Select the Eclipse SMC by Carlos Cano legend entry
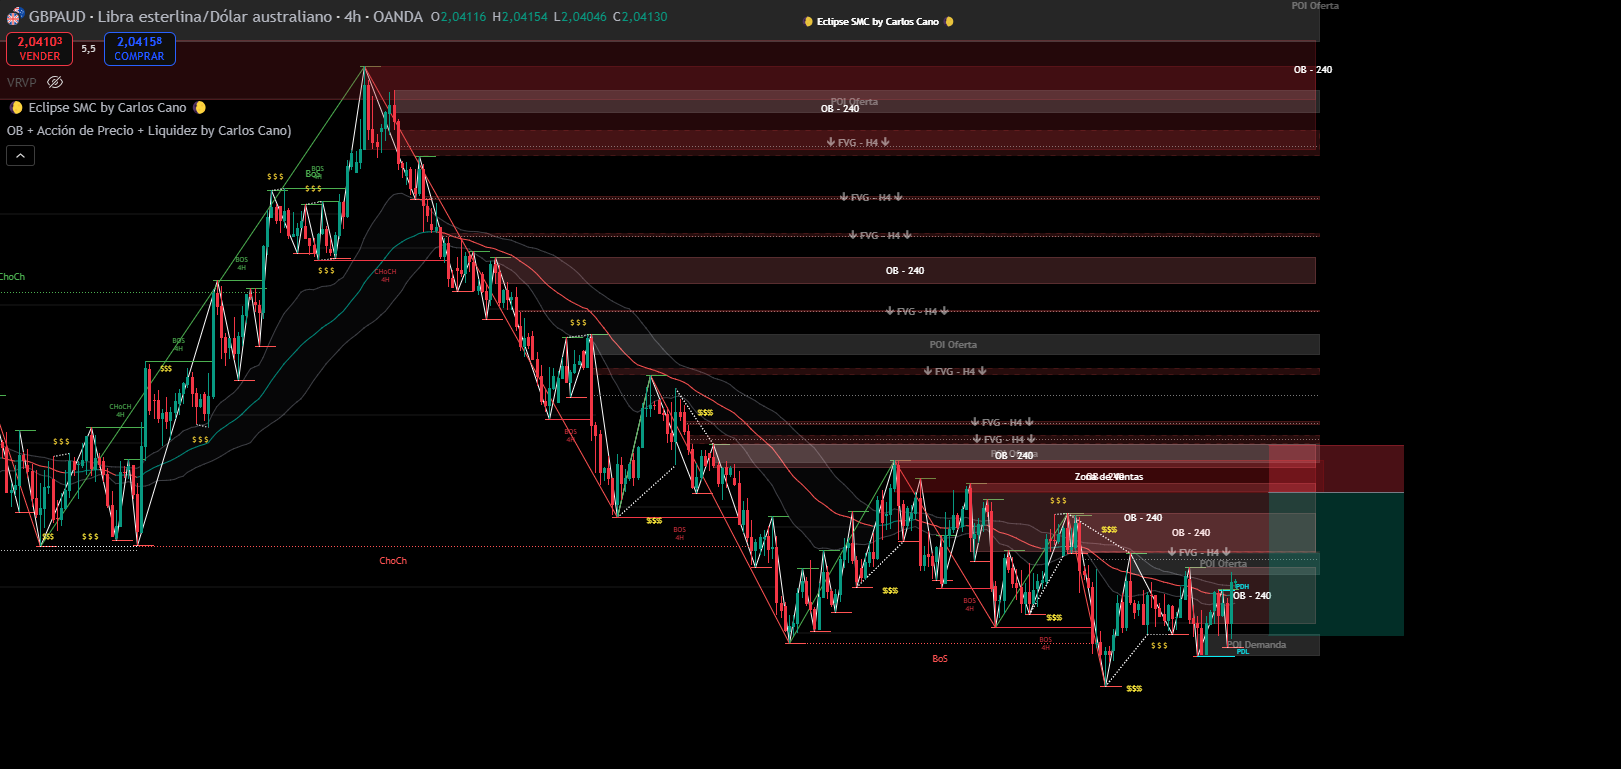Image resolution: width=1621 pixels, height=769 pixels. click(107, 108)
